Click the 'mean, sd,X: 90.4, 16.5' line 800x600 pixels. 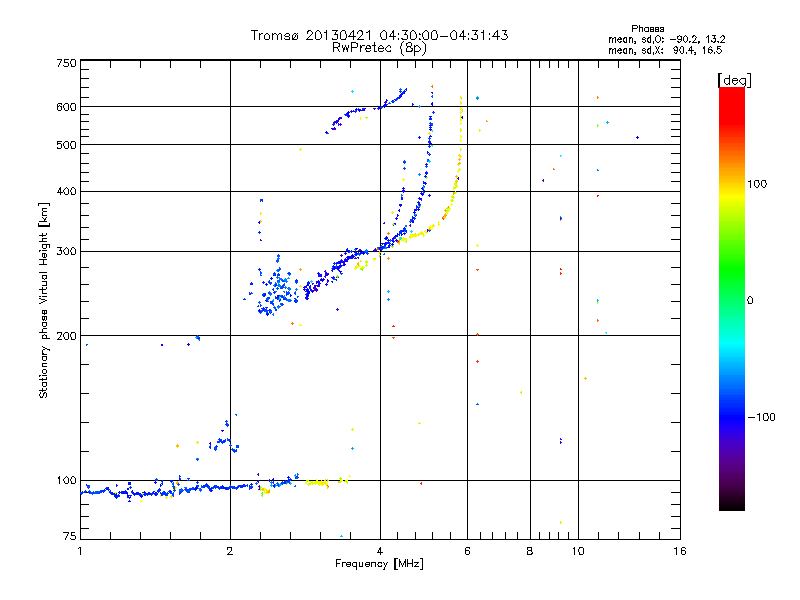click(665, 50)
